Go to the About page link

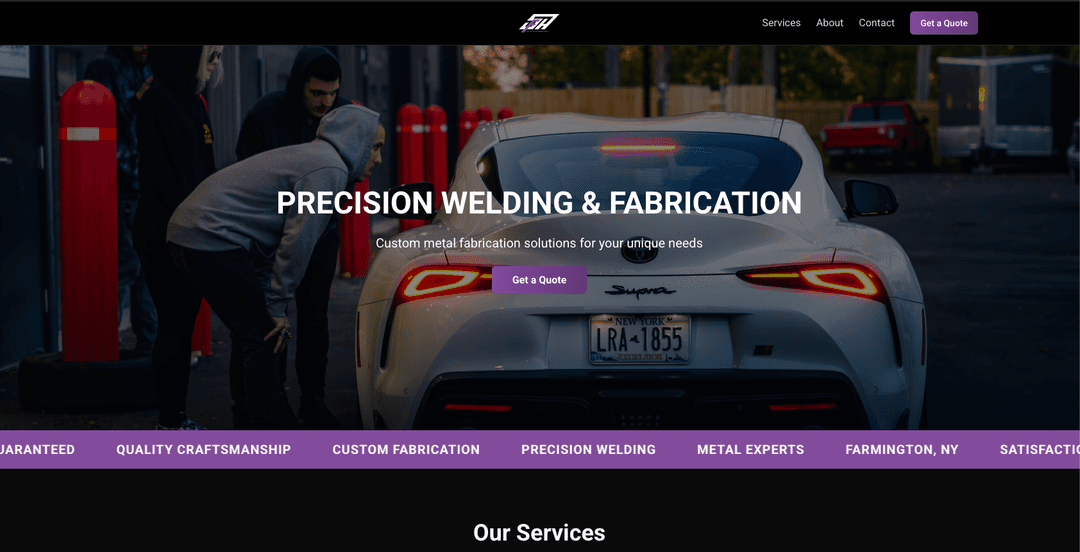click(829, 23)
